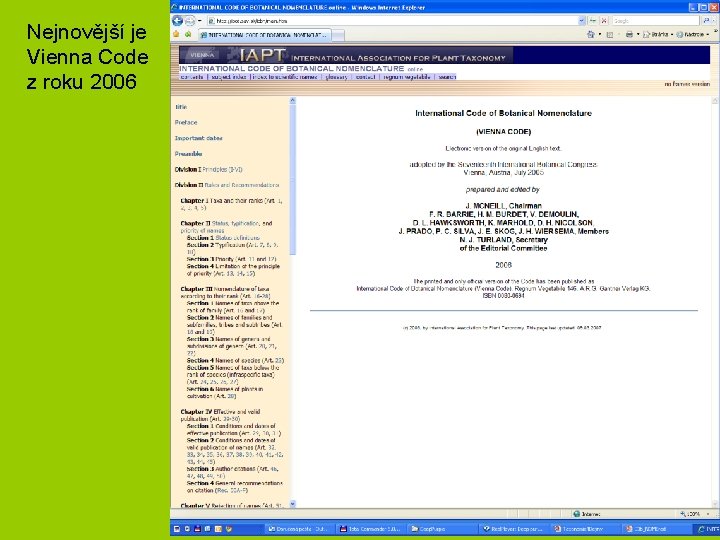Click the Add to Favorites icon
Image resolution: width=720 pixels, height=540 pixels.
(x=188, y=34)
